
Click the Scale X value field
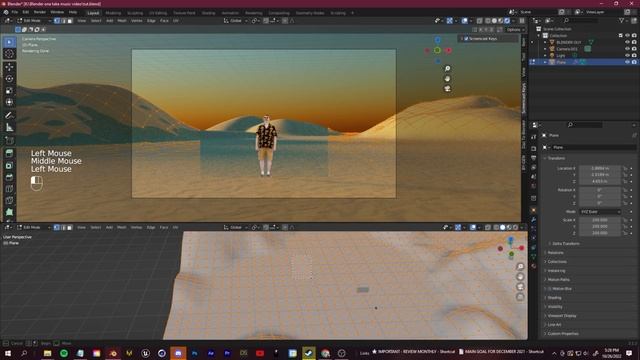coord(600,220)
